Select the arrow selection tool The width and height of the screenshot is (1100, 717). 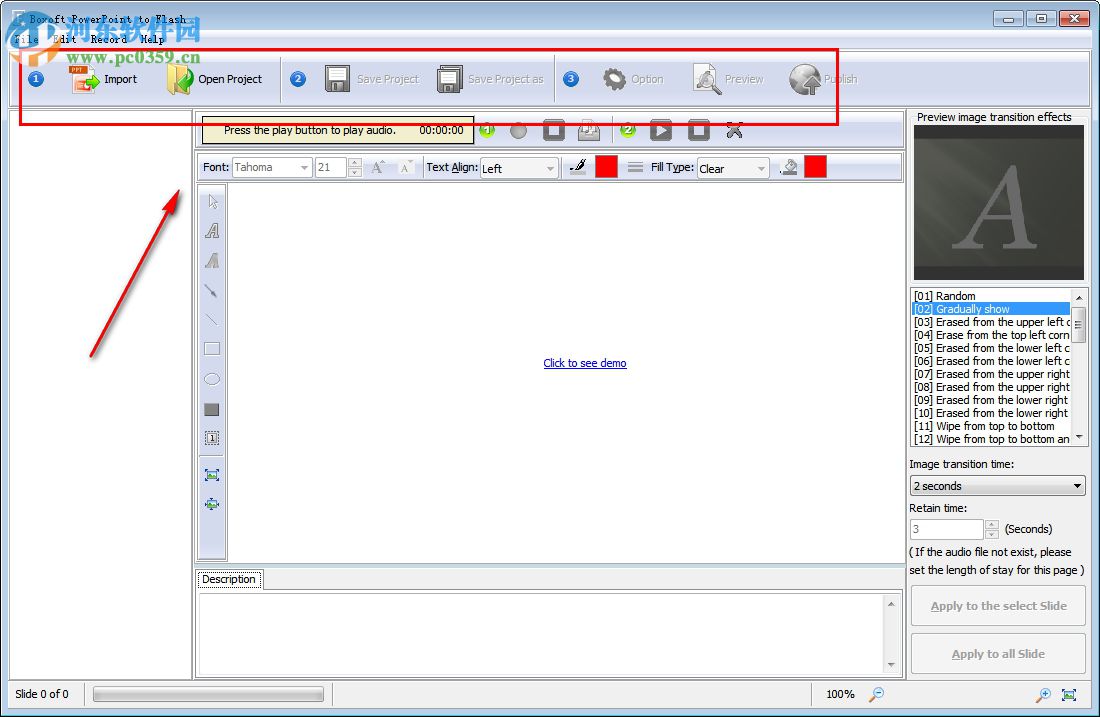(x=211, y=200)
